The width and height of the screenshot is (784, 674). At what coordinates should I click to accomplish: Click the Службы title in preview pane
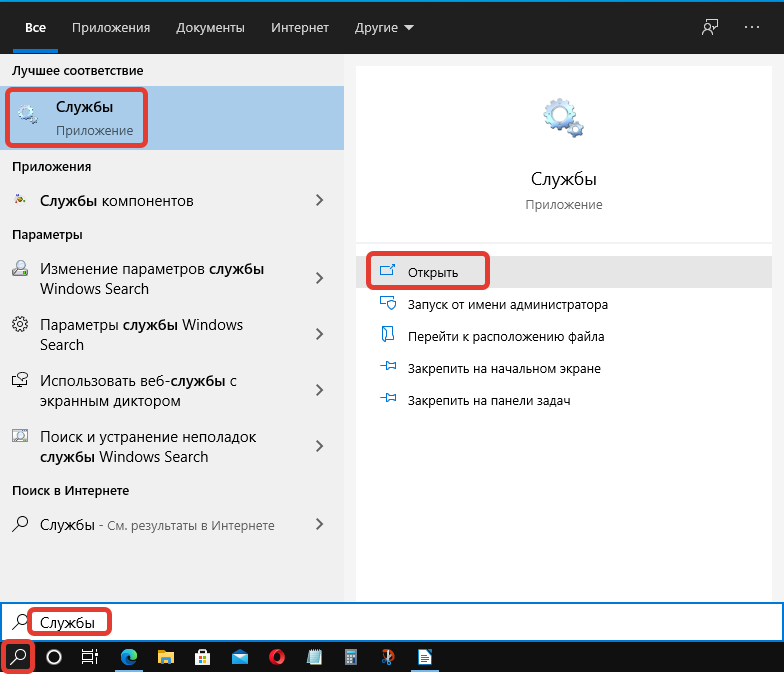tap(564, 179)
